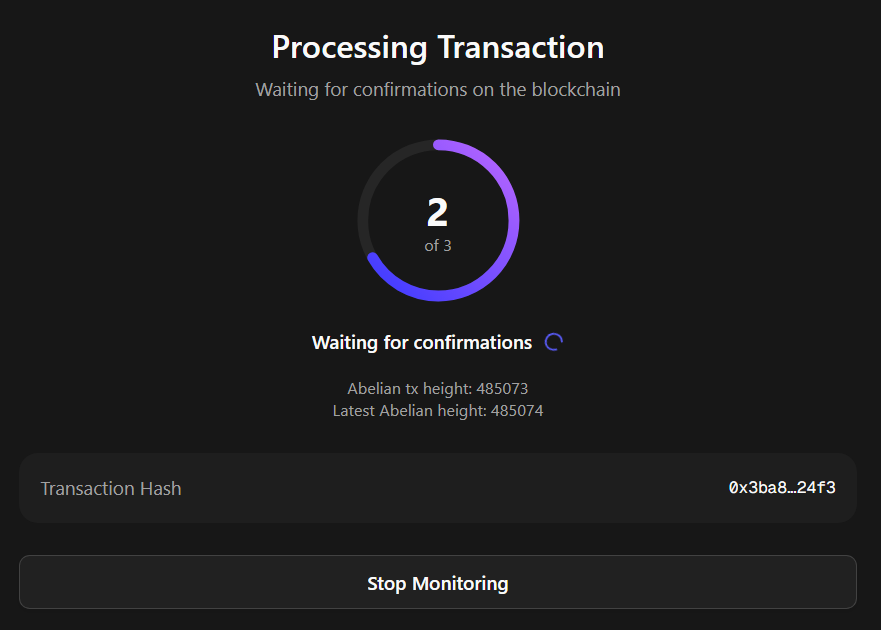881x630 pixels.
Task: Click the ring center to view confirmation details
Action: click(x=438, y=220)
